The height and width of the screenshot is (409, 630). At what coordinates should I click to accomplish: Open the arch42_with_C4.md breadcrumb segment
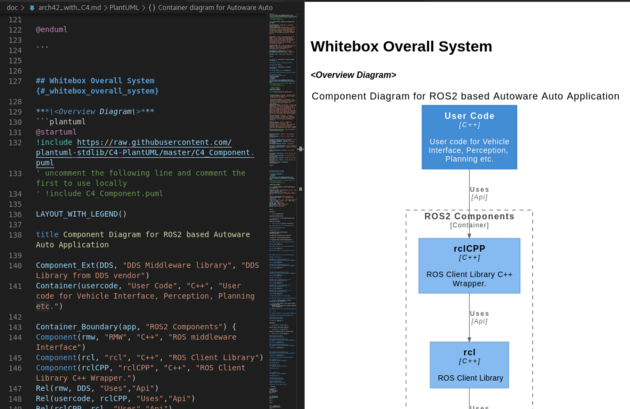70,8
